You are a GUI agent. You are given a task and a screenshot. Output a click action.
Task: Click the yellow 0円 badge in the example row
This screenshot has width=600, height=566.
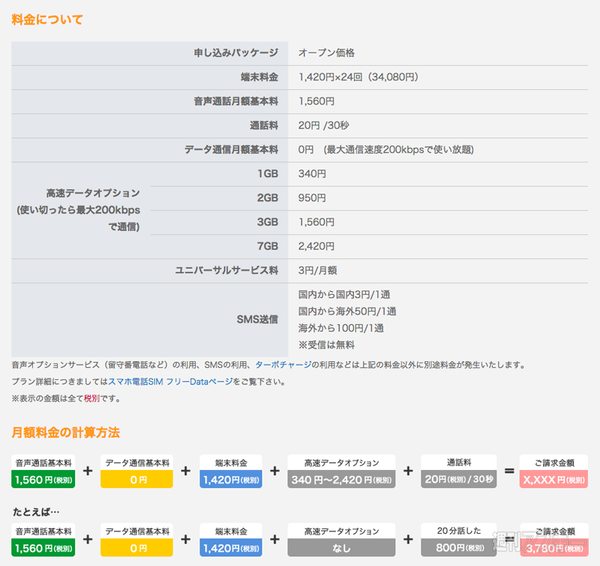(137, 548)
